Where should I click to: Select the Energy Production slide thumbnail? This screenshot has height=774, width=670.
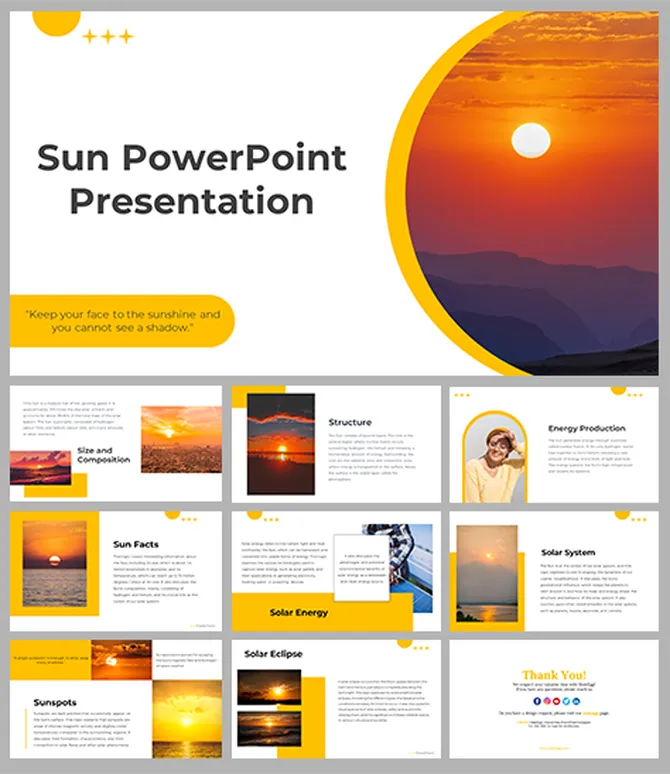click(x=554, y=443)
